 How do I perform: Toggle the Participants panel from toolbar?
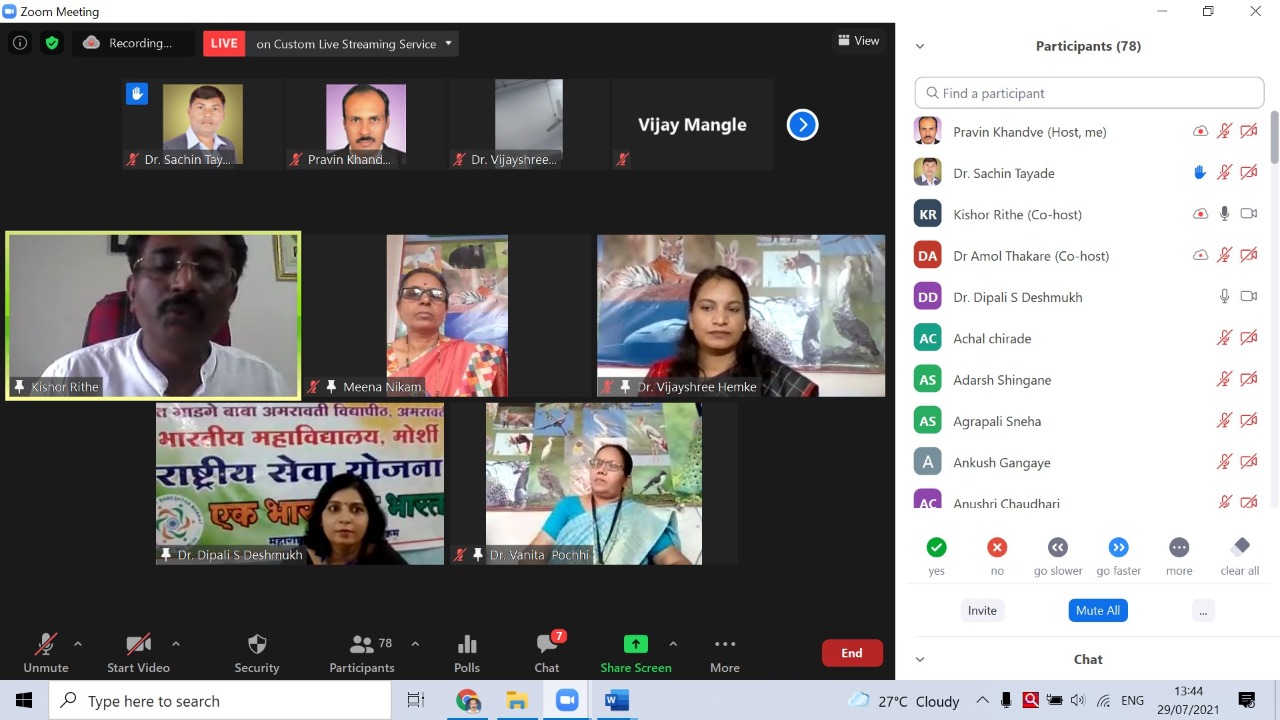coord(362,653)
